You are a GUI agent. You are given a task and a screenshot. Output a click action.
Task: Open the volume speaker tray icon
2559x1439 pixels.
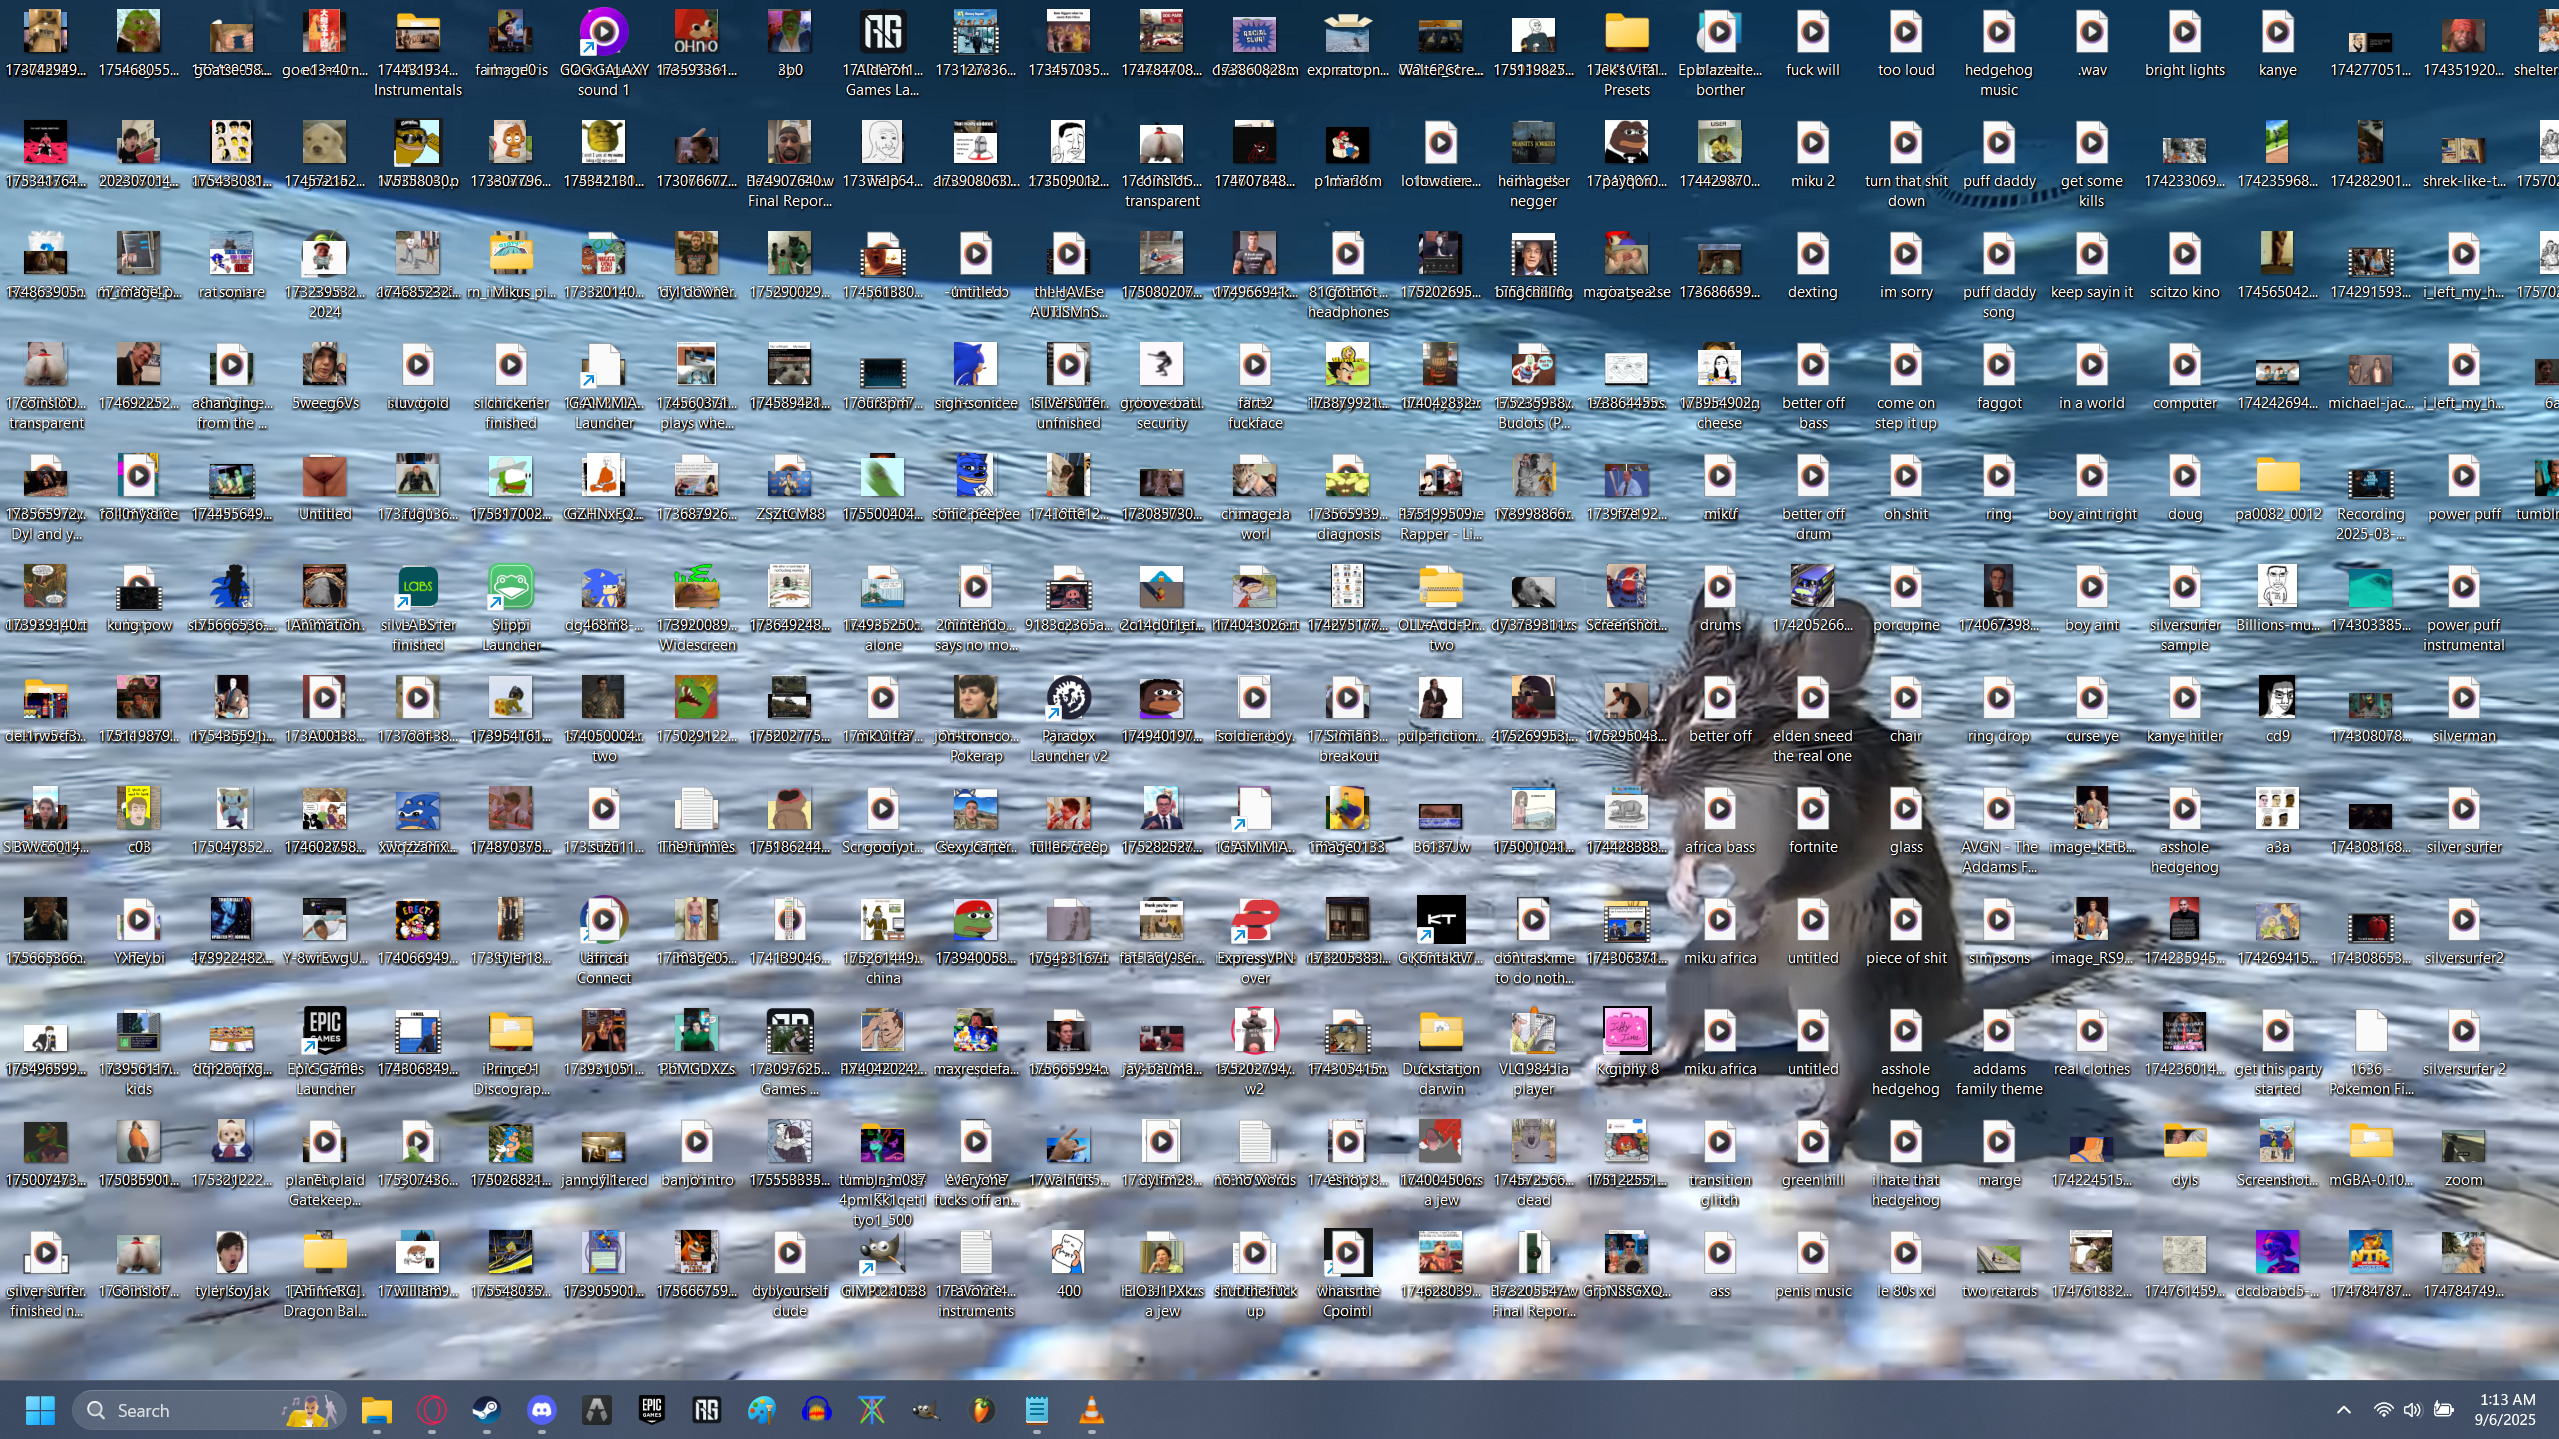[2413, 1410]
